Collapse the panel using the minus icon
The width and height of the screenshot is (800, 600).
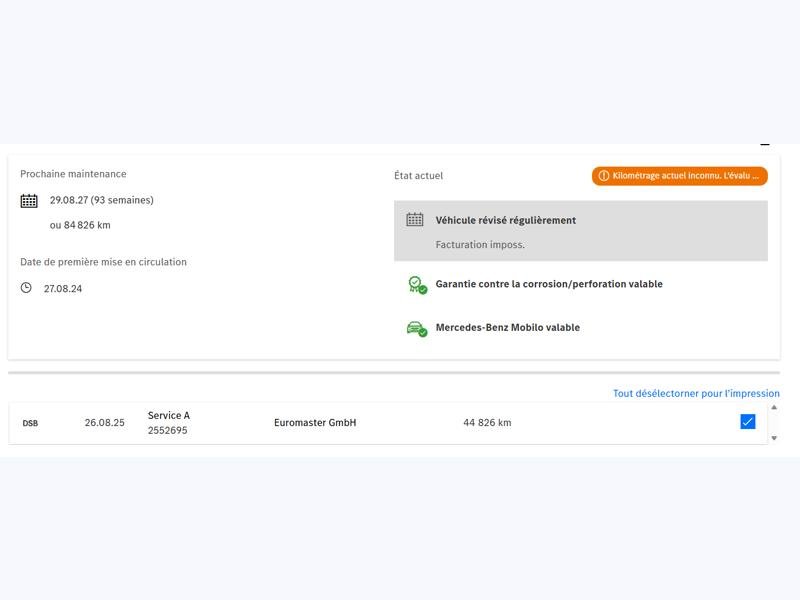coord(765,145)
